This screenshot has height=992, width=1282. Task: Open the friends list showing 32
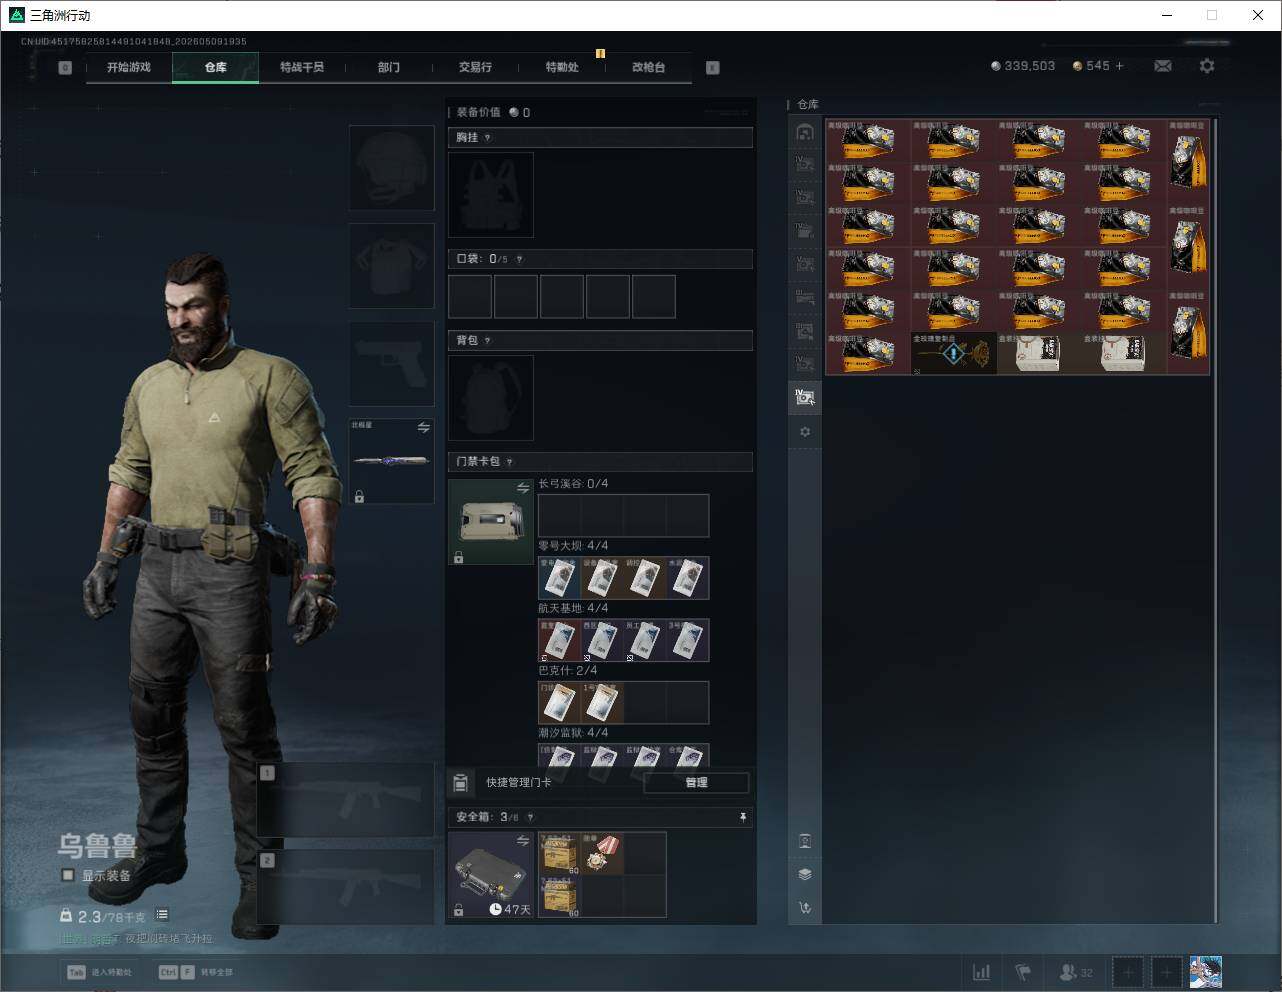coord(1076,972)
